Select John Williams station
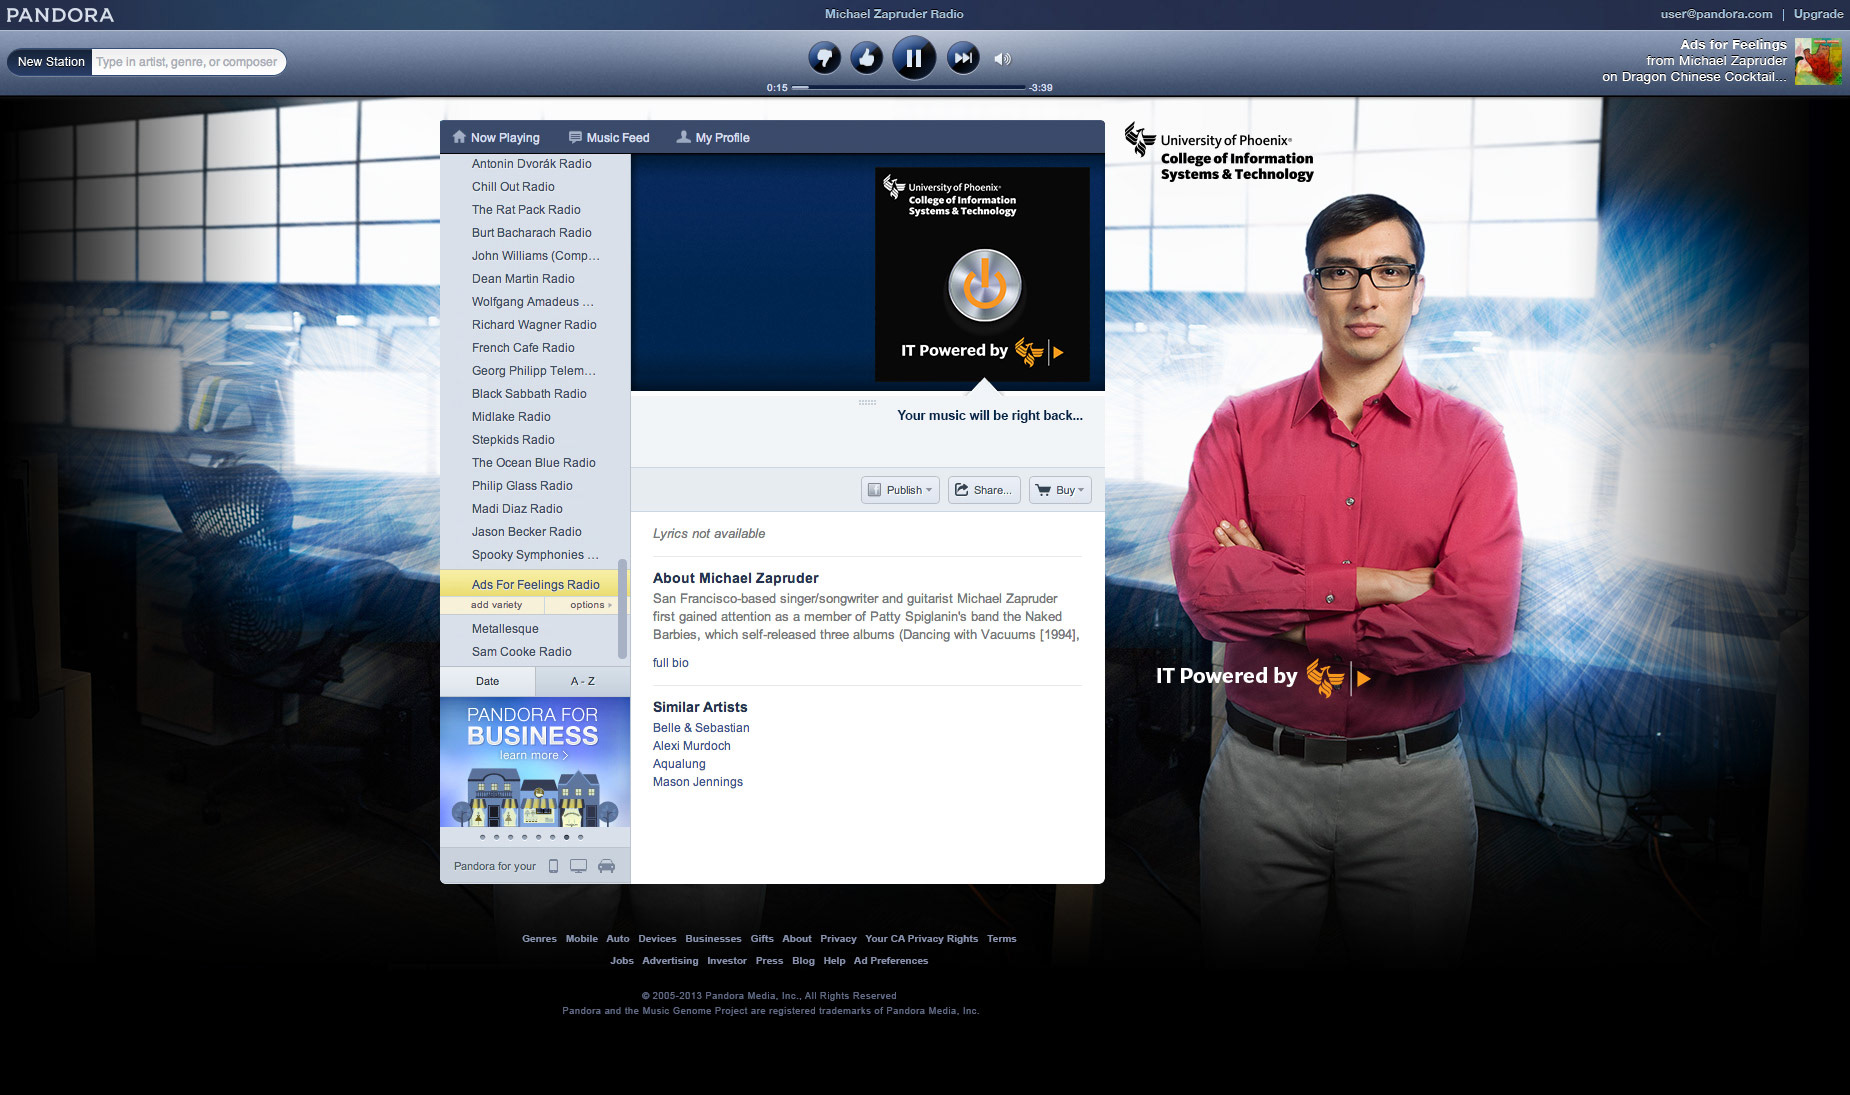This screenshot has width=1850, height=1095. point(536,256)
